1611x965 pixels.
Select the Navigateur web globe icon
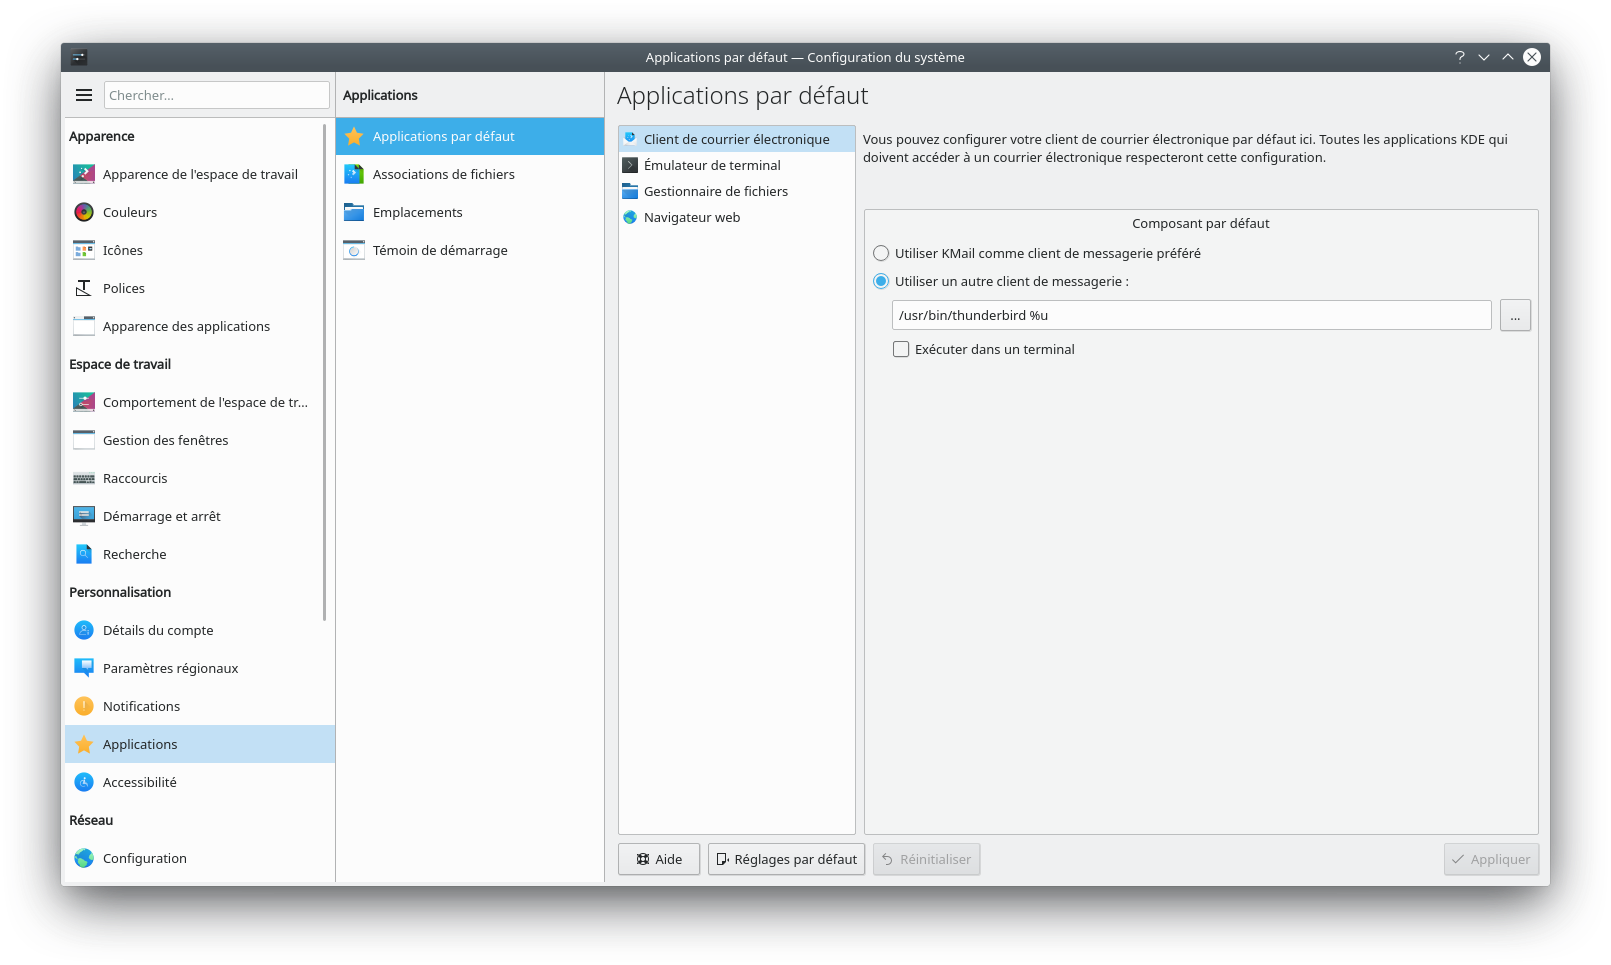(x=630, y=217)
